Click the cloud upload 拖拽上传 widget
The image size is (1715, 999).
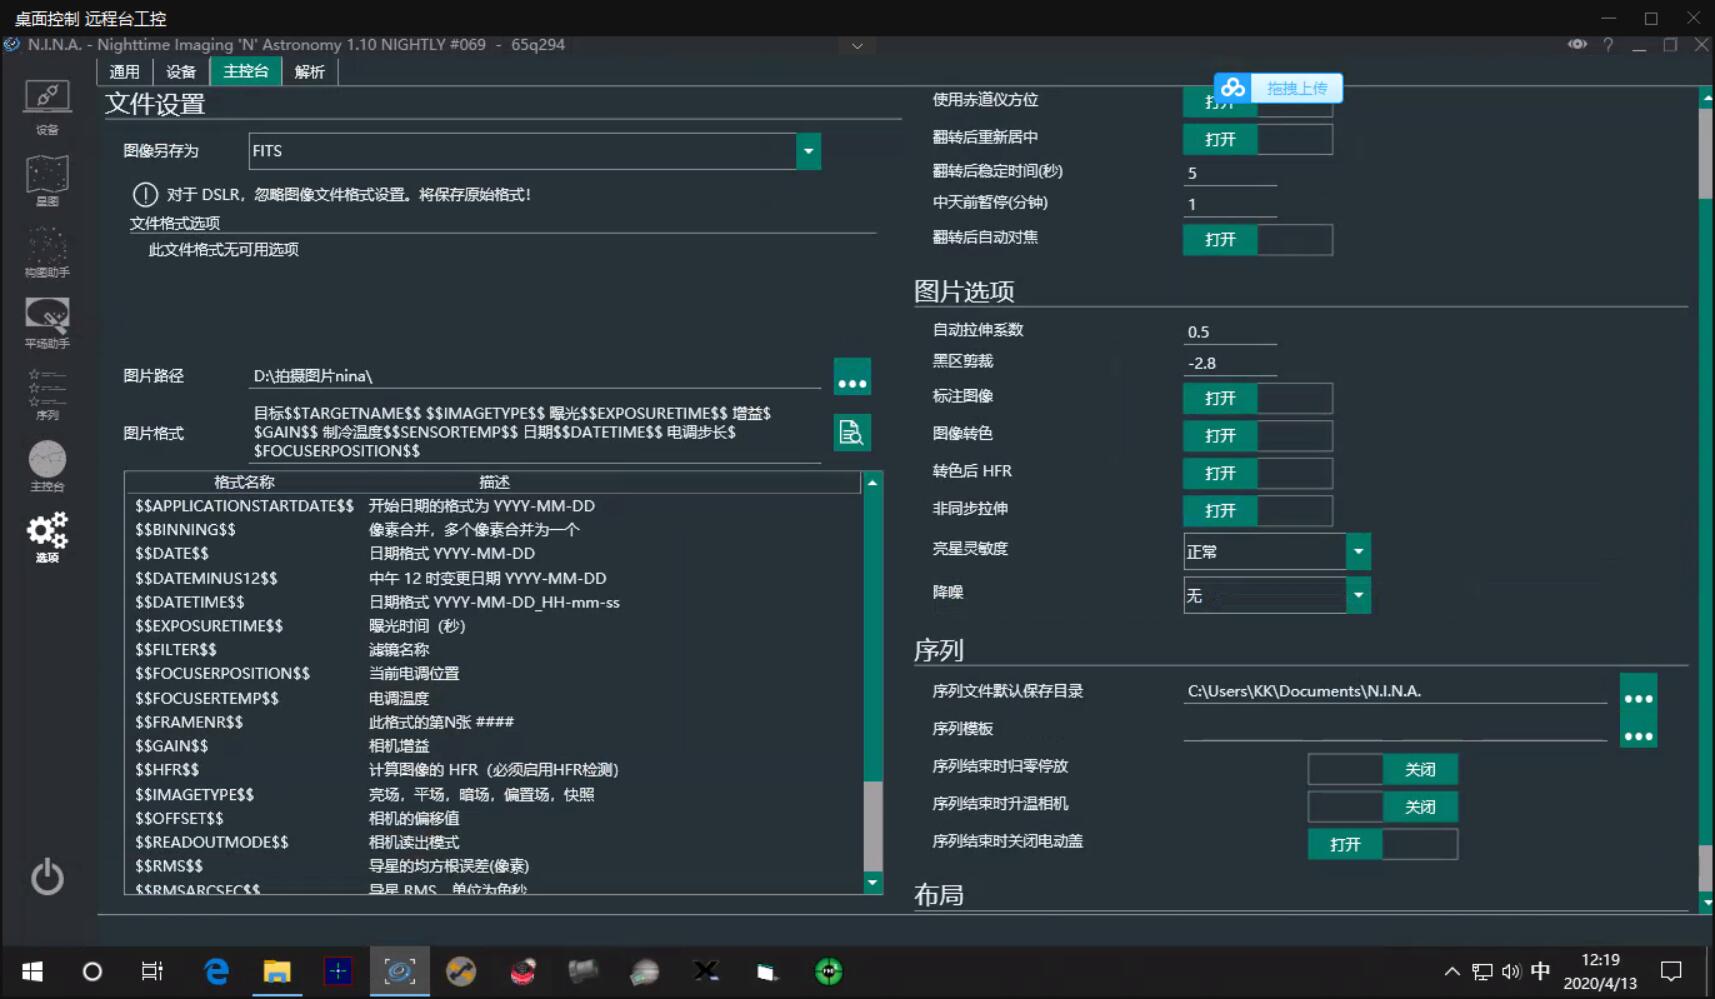coord(1278,88)
